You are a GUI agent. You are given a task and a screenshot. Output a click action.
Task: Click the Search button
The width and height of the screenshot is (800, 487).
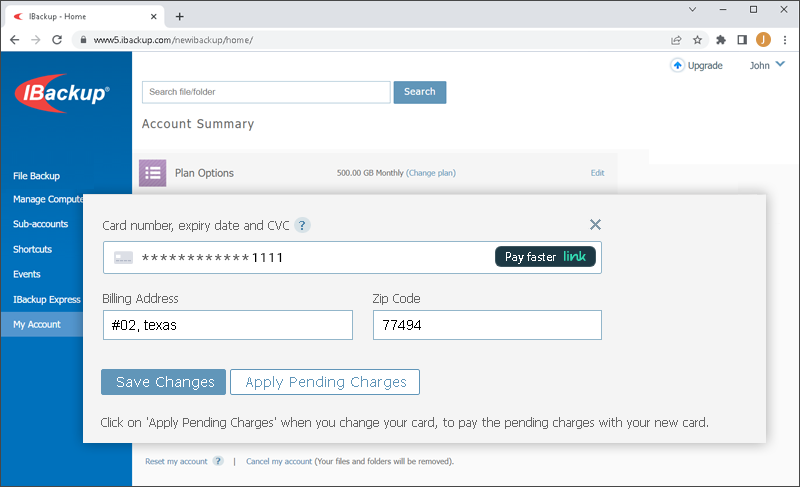(x=419, y=92)
